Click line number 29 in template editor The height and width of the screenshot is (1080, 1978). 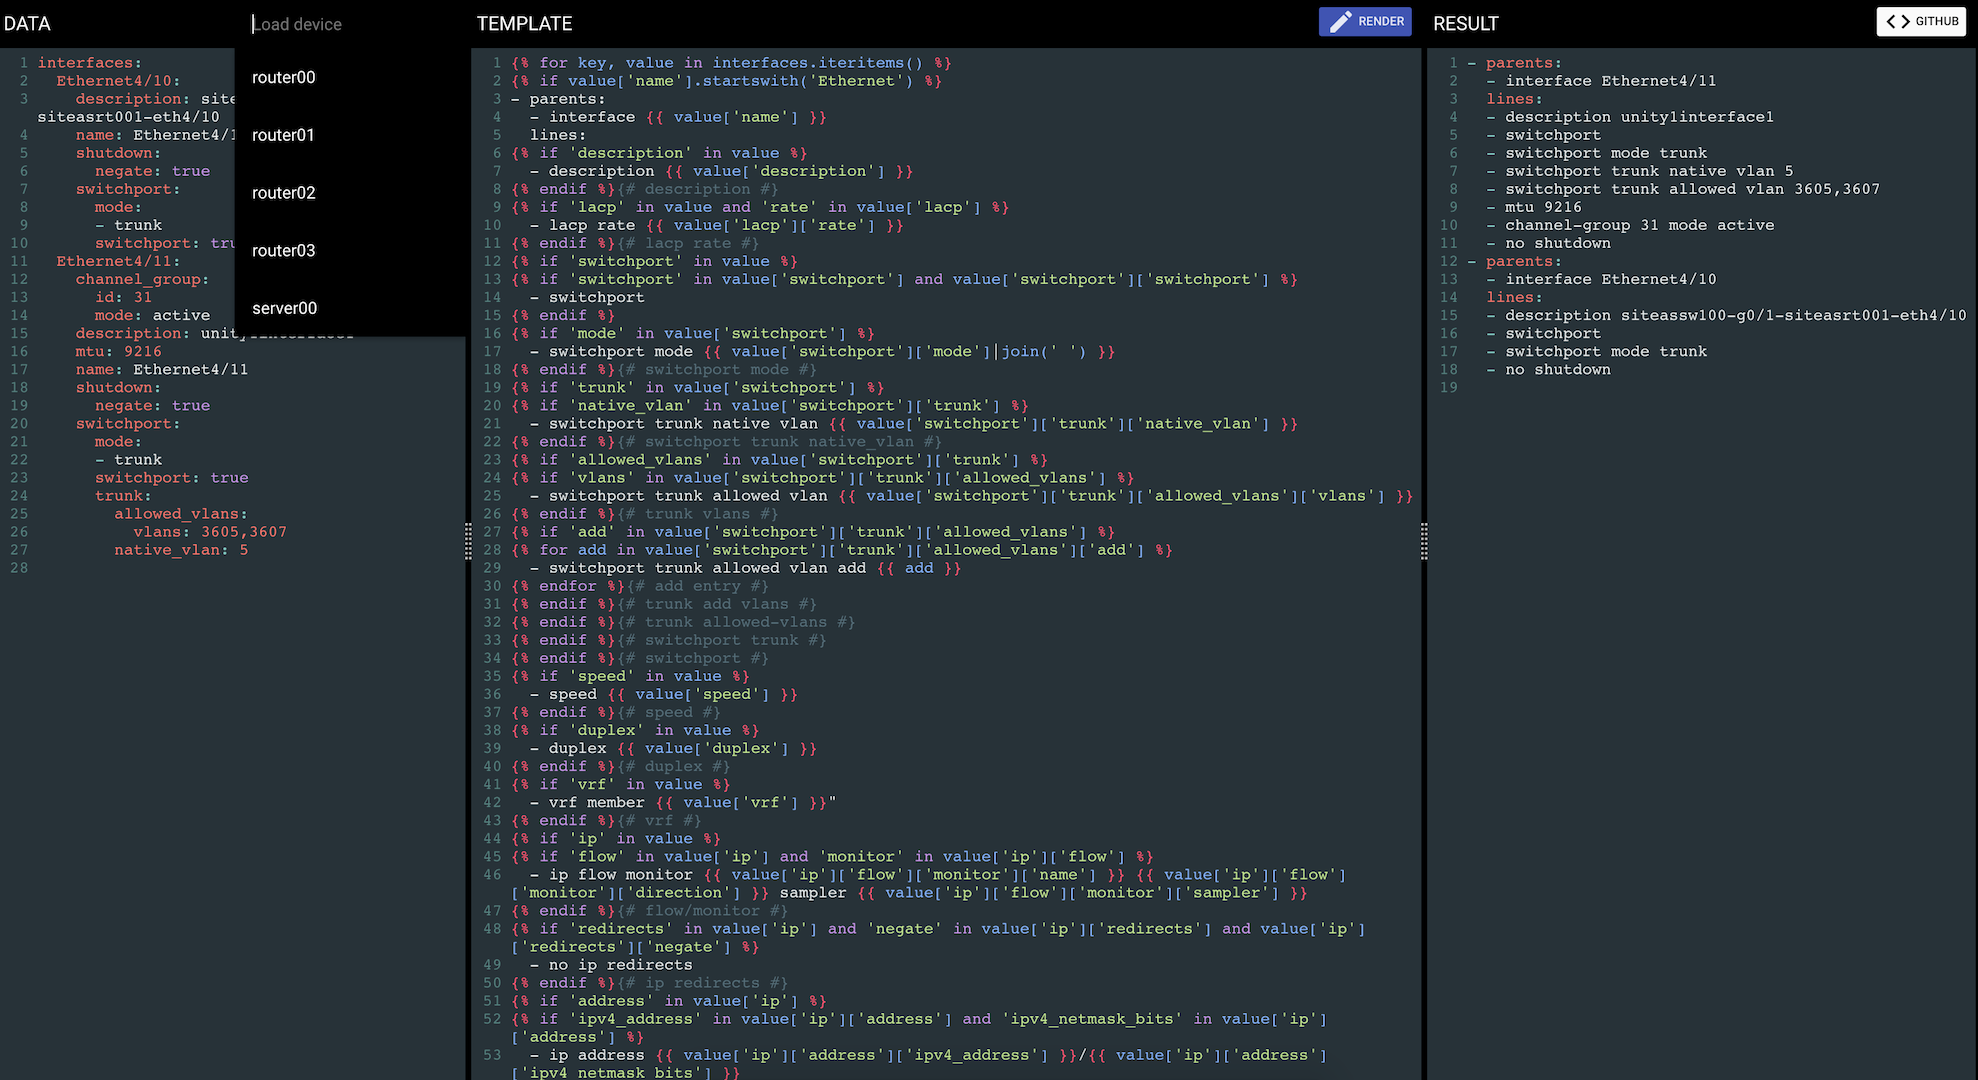[x=492, y=568]
